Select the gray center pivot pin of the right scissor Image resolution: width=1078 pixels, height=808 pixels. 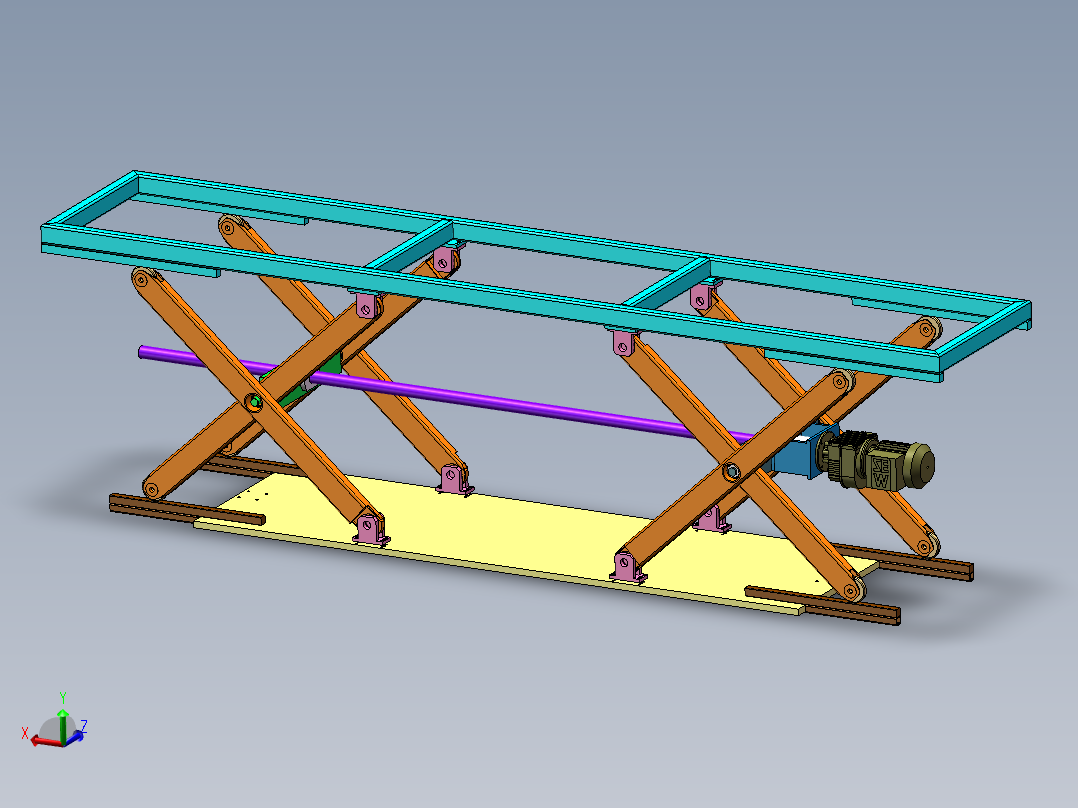(732, 471)
